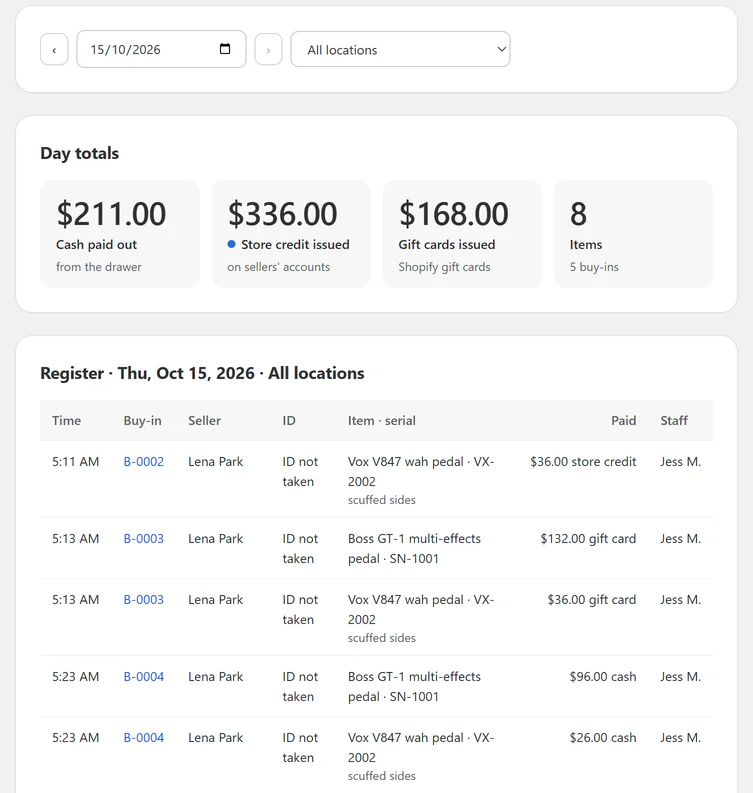Select the $168.00 Gift cards issued card
753x793 pixels.
coord(462,234)
